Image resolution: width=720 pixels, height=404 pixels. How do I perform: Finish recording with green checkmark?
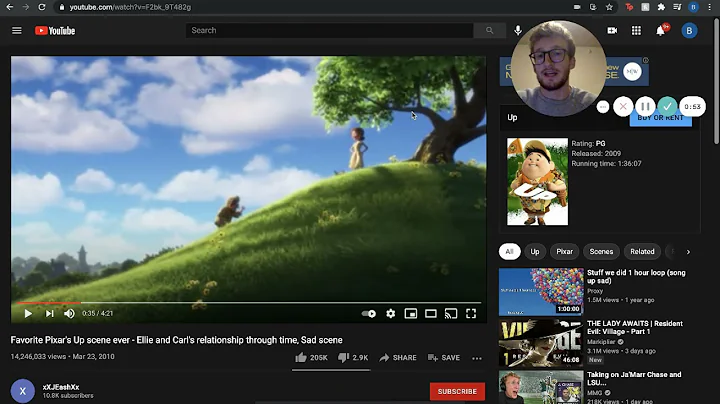(x=667, y=107)
